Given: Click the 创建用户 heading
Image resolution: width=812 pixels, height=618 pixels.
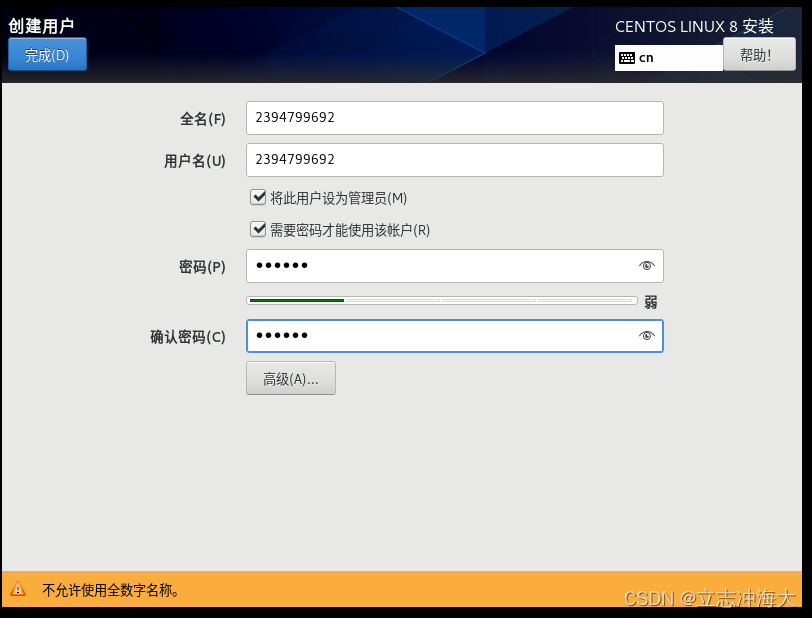Looking at the screenshot, I should 41,26.
